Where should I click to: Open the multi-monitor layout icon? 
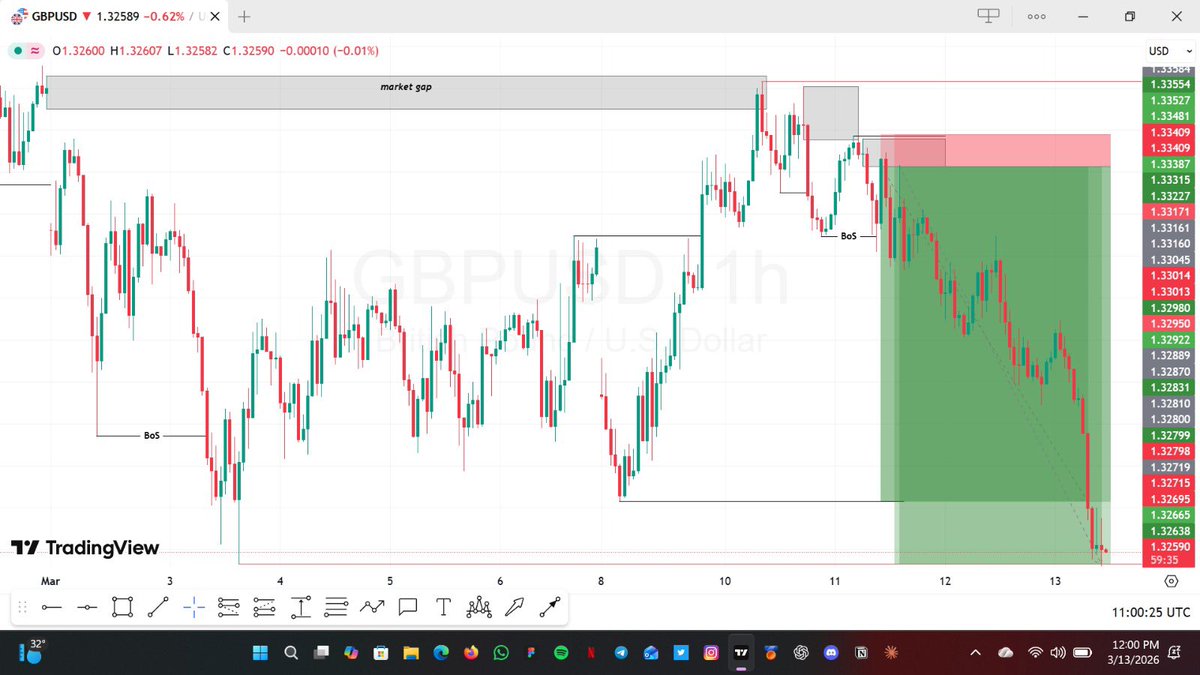[x=988, y=16]
